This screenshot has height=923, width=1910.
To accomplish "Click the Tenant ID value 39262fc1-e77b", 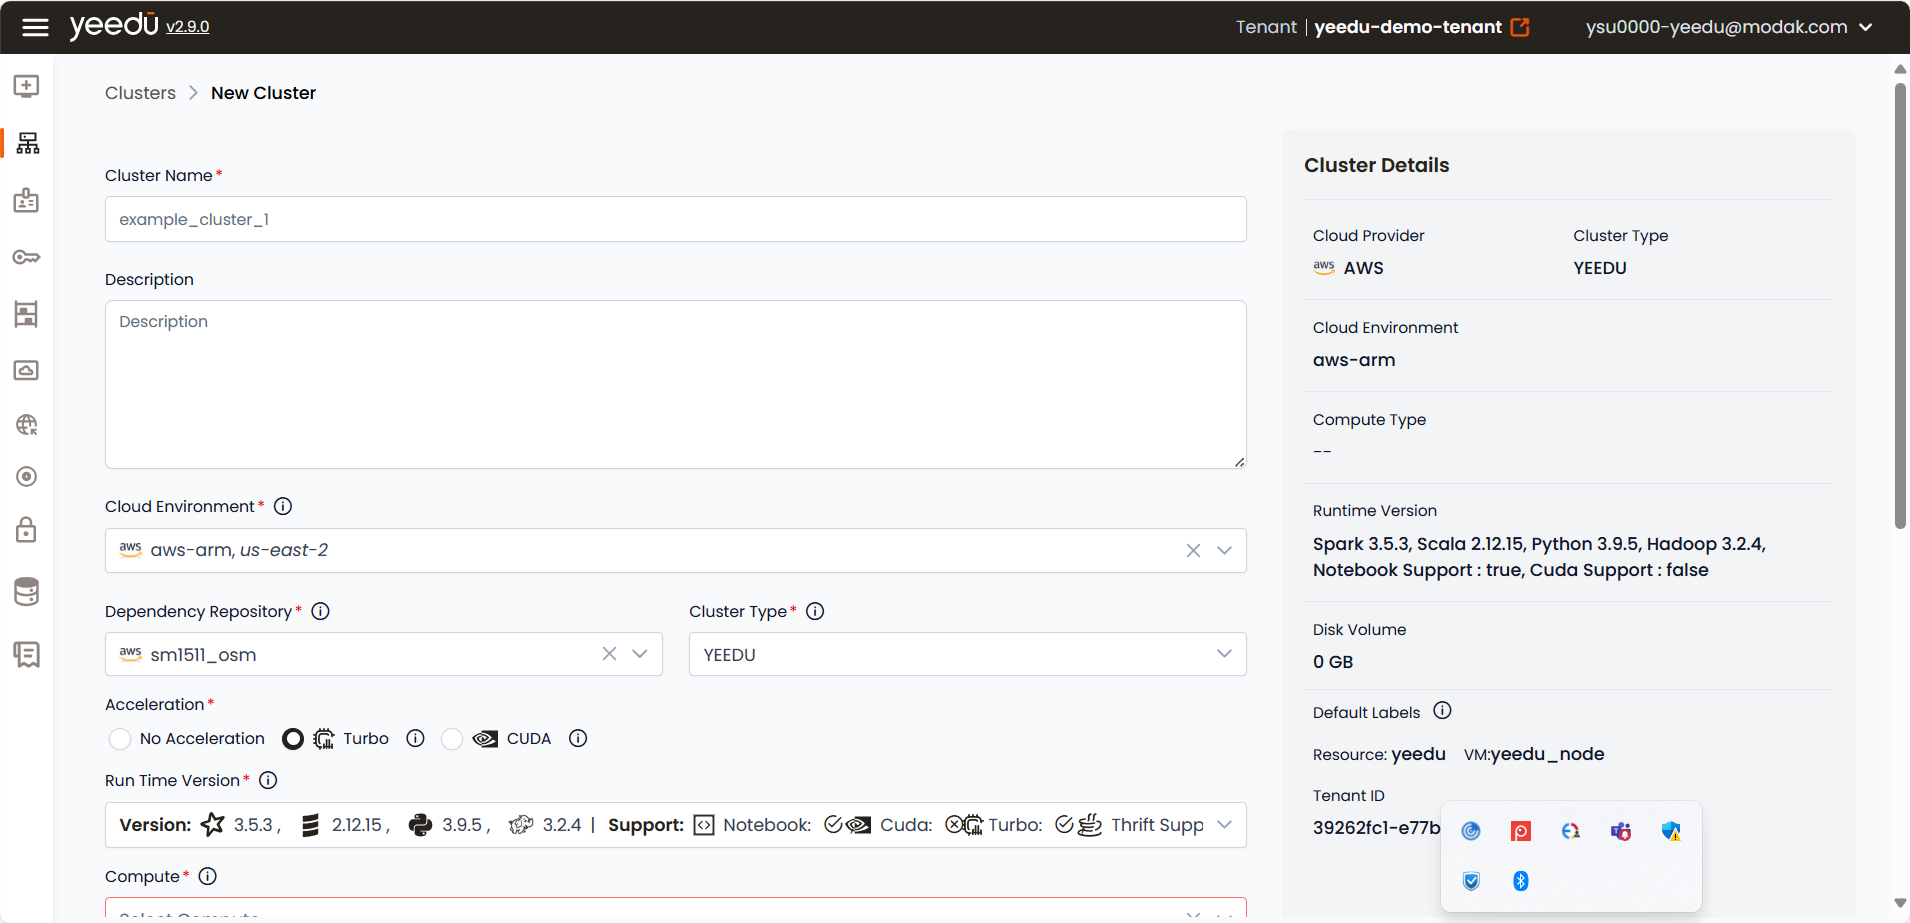I will [x=1376, y=827].
